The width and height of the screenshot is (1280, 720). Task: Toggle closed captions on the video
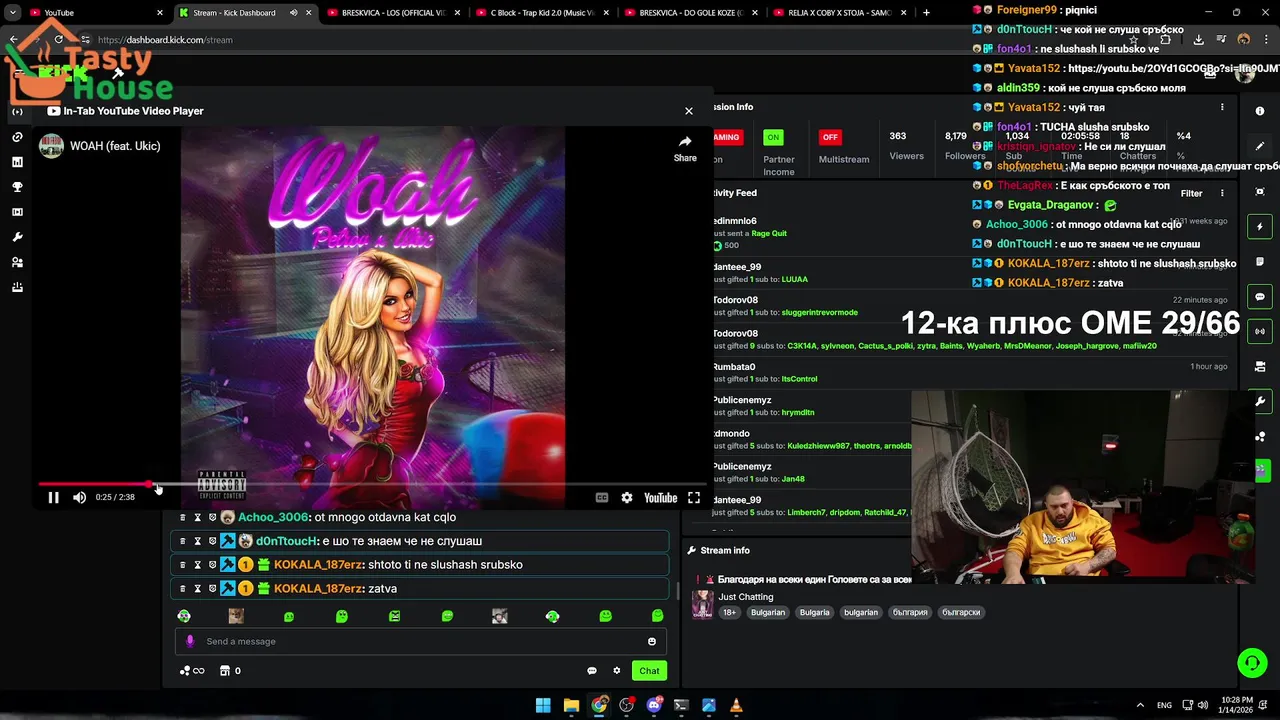(x=602, y=497)
